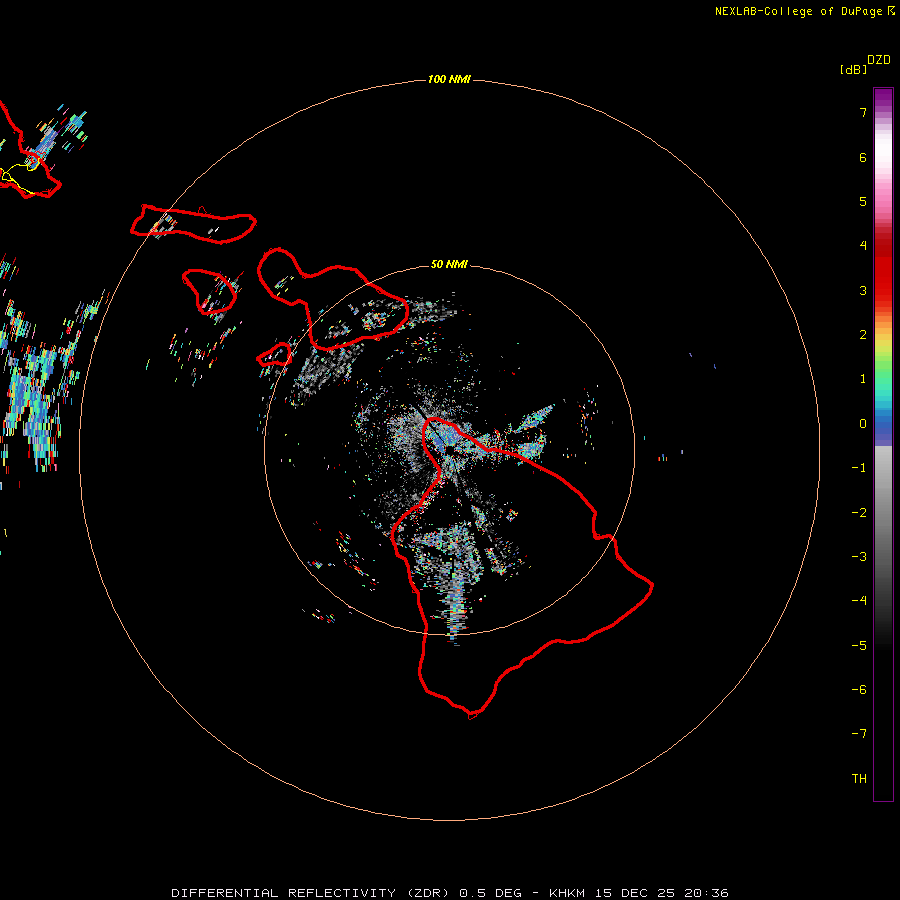Image resolution: width=900 pixels, height=900 pixels.
Task: Click the scale value 6
Action: (x=863, y=157)
